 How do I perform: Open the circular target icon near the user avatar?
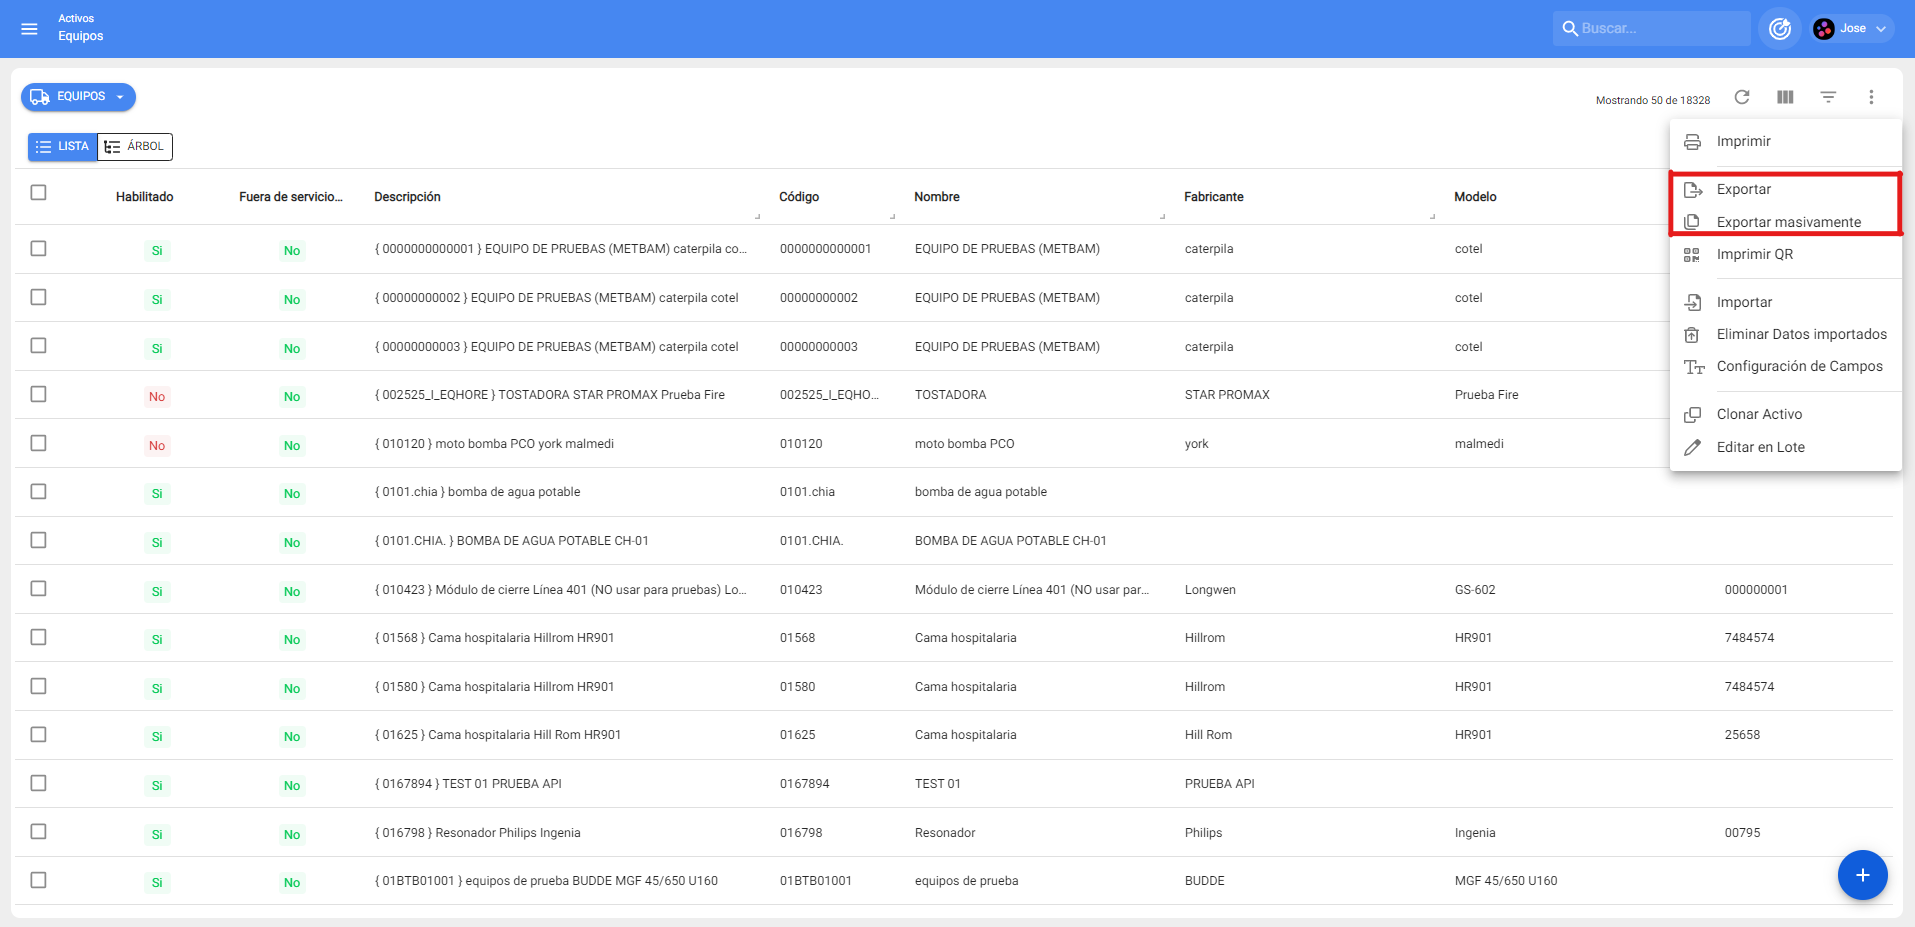pyautogui.click(x=1780, y=29)
